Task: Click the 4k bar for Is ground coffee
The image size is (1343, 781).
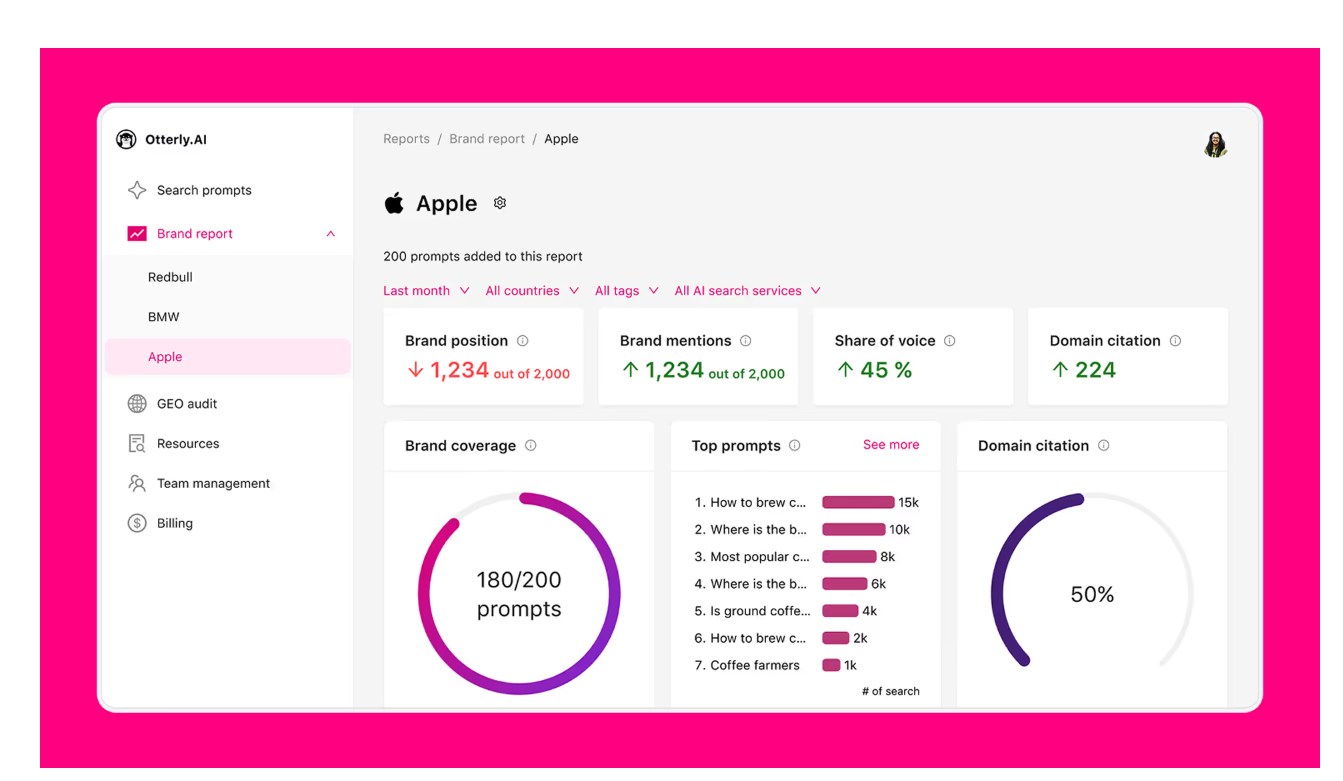Action: click(840, 611)
